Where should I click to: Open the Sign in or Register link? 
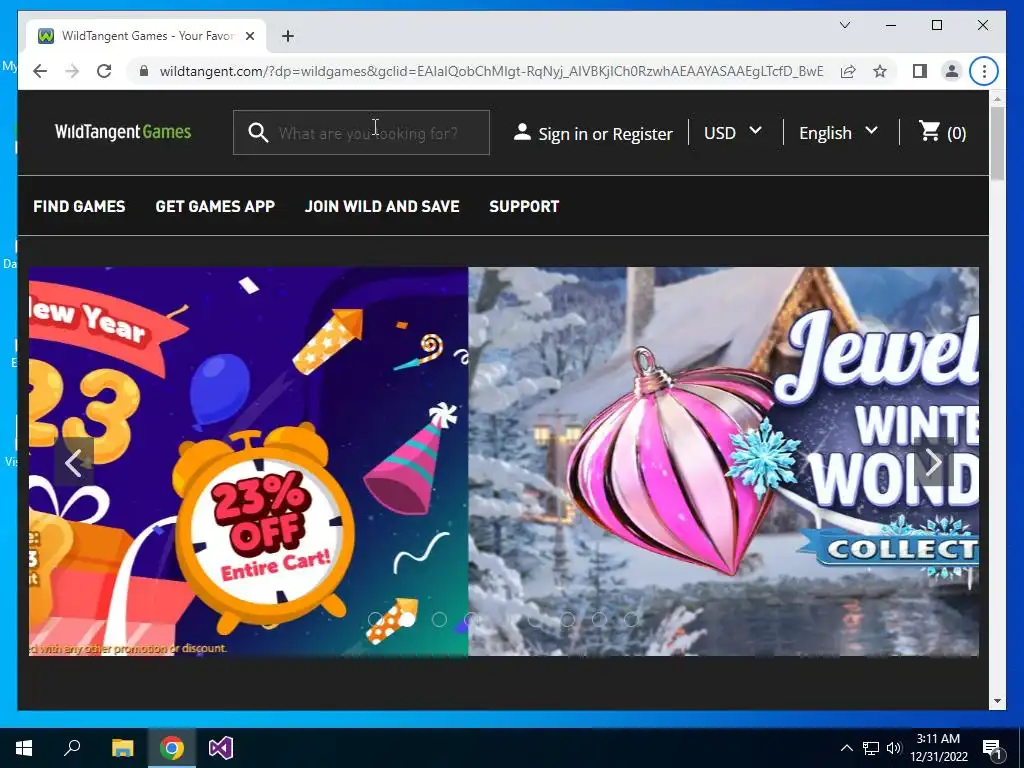[605, 134]
